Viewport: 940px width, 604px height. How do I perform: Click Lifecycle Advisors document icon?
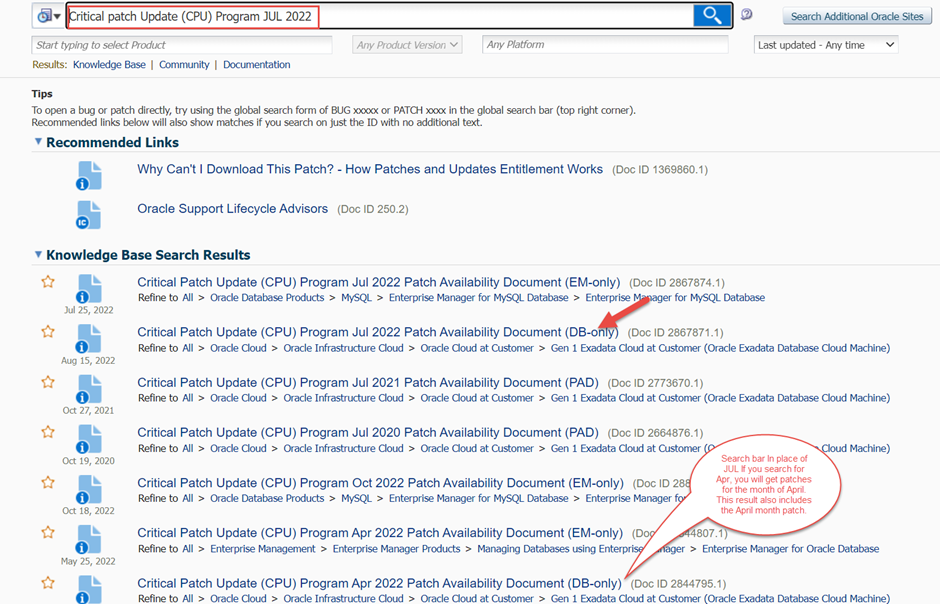point(89,215)
